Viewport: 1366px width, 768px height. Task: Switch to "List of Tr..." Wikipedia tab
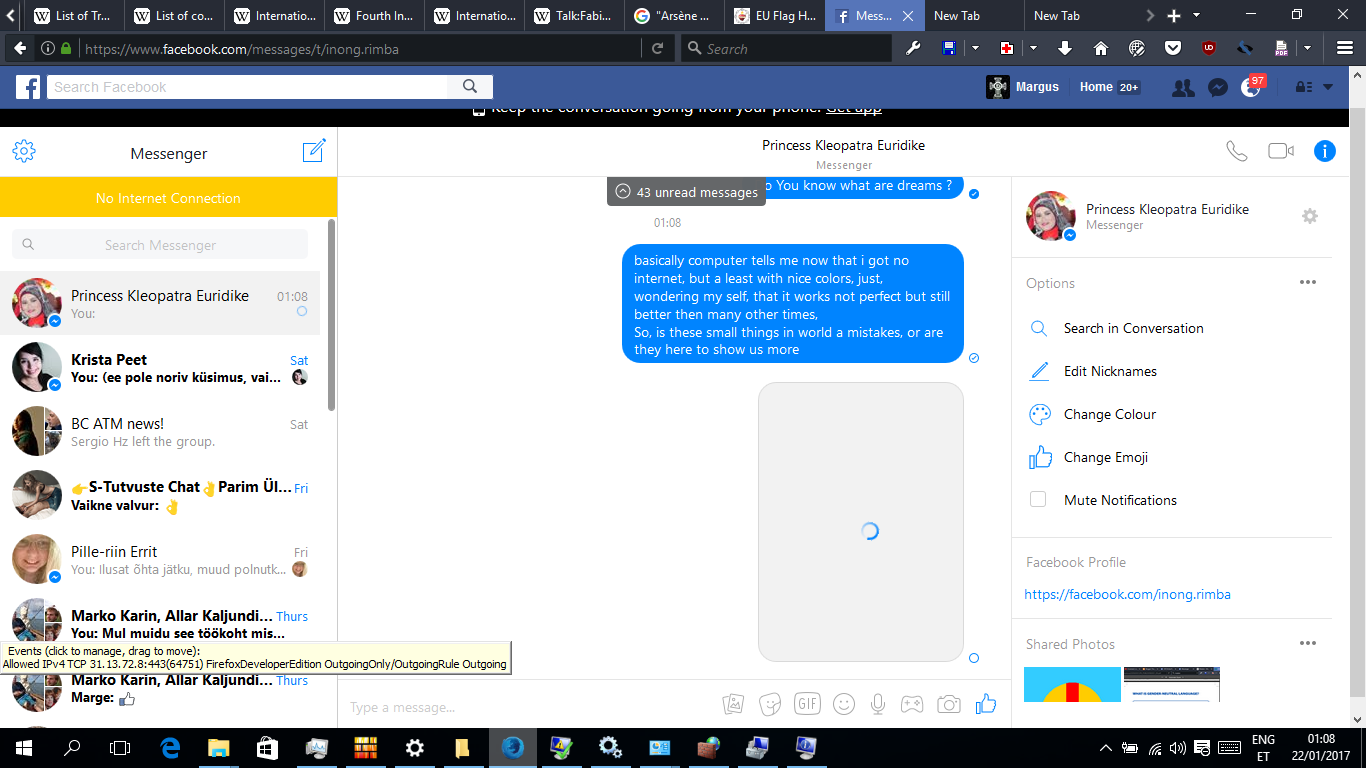[x=74, y=16]
